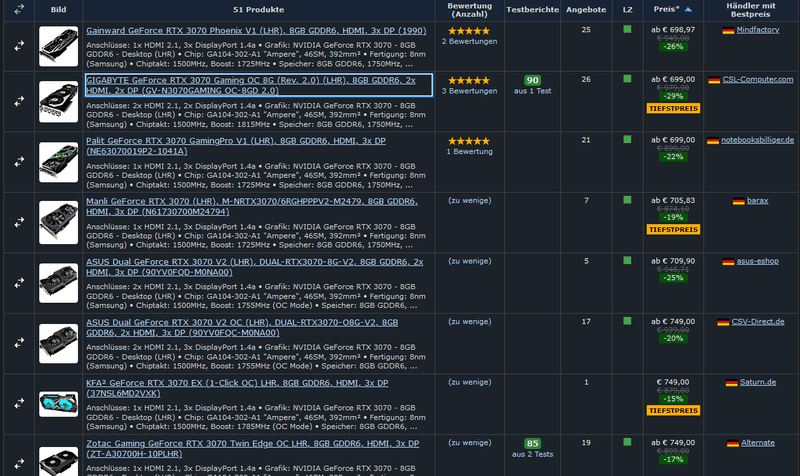Screen dimensions: 800x476
Task: Open Palit RTX 3070 GamingPro V1 link
Action: (236, 146)
